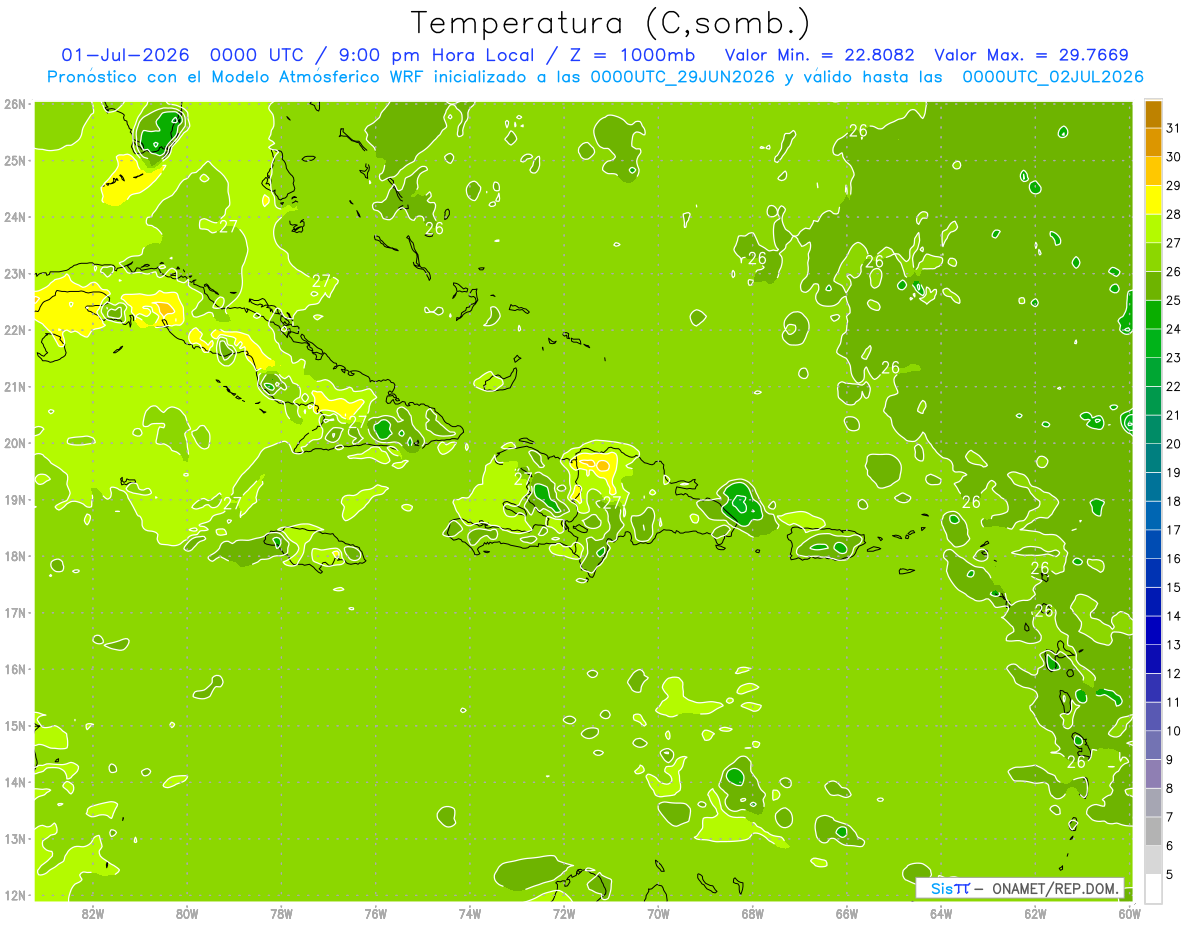Click the 14N latitude axis label

coord(15,782)
